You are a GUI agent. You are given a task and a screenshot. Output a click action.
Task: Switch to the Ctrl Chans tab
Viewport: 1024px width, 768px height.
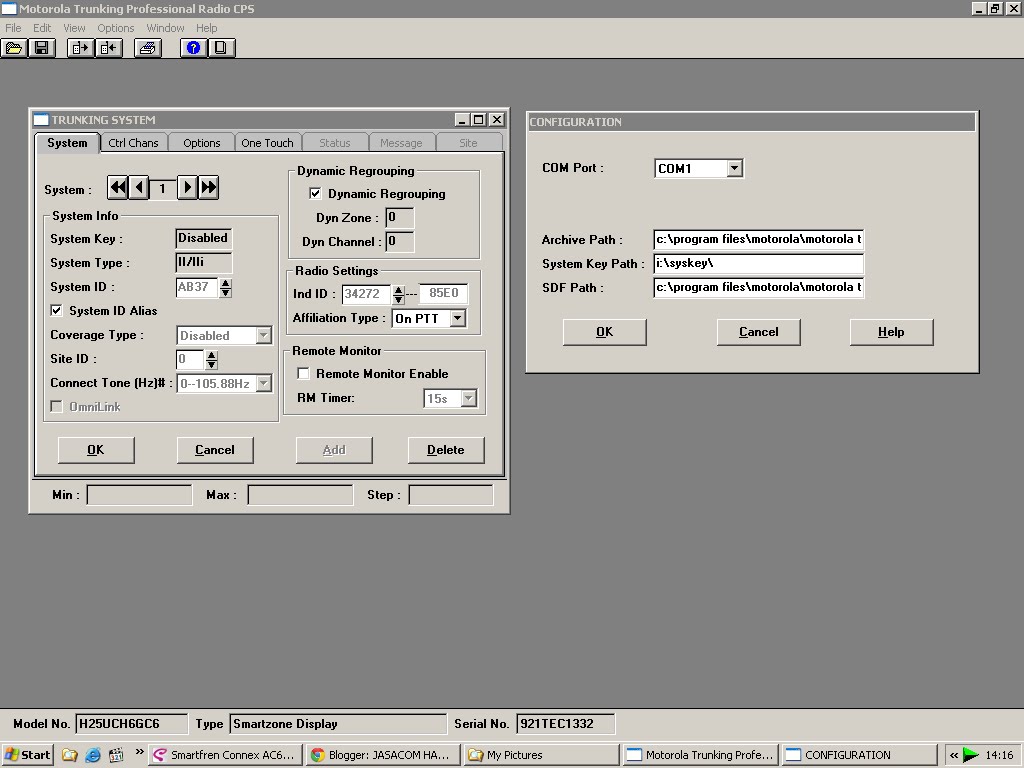pyautogui.click(x=133, y=143)
